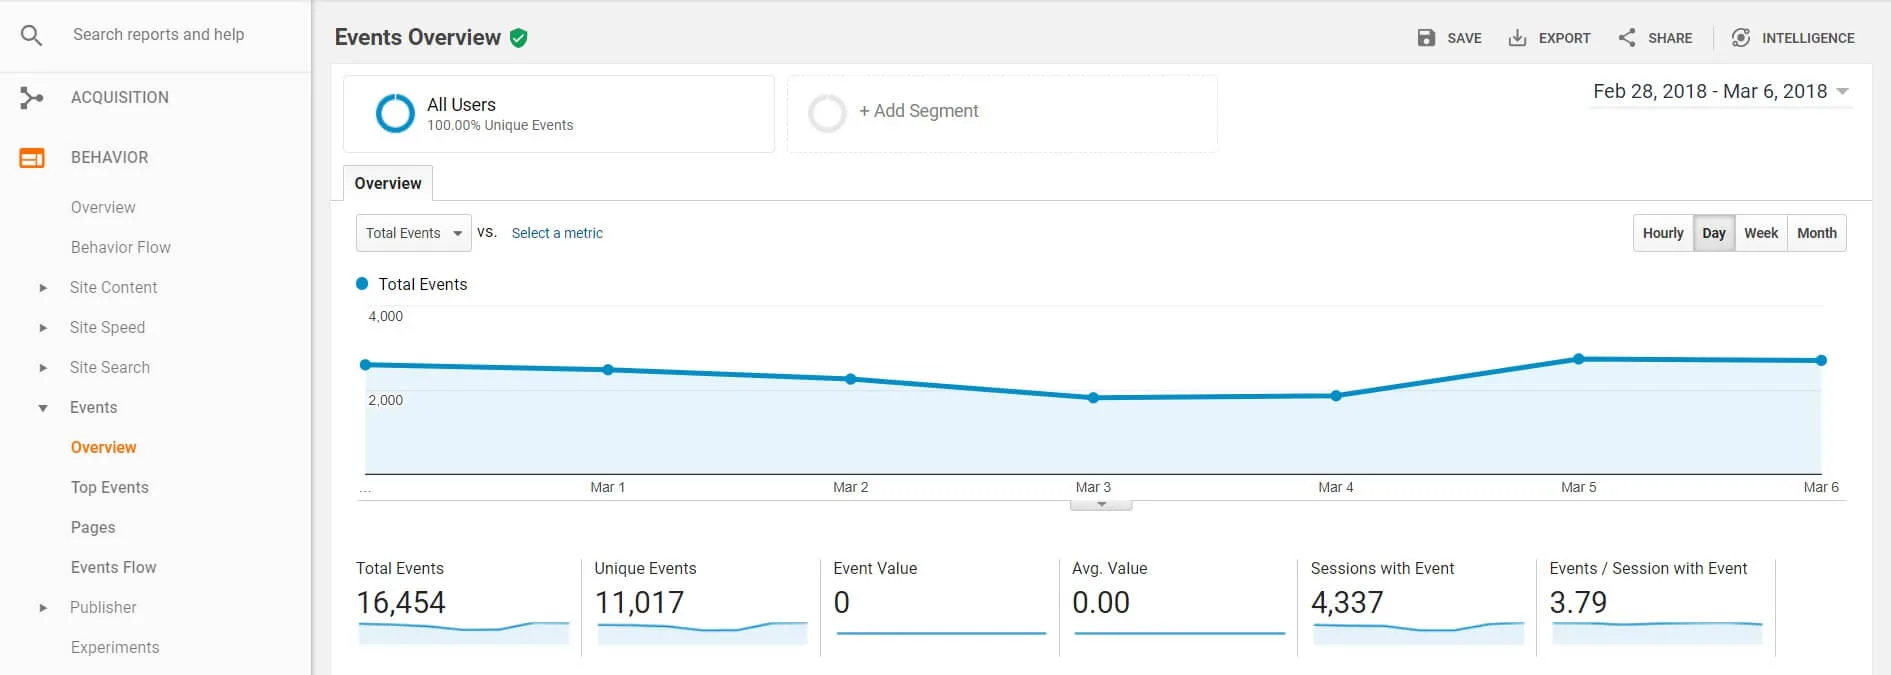Select the All Users segment
Image resolution: width=1891 pixels, height=675 pixels.
(x=558, y=114)
